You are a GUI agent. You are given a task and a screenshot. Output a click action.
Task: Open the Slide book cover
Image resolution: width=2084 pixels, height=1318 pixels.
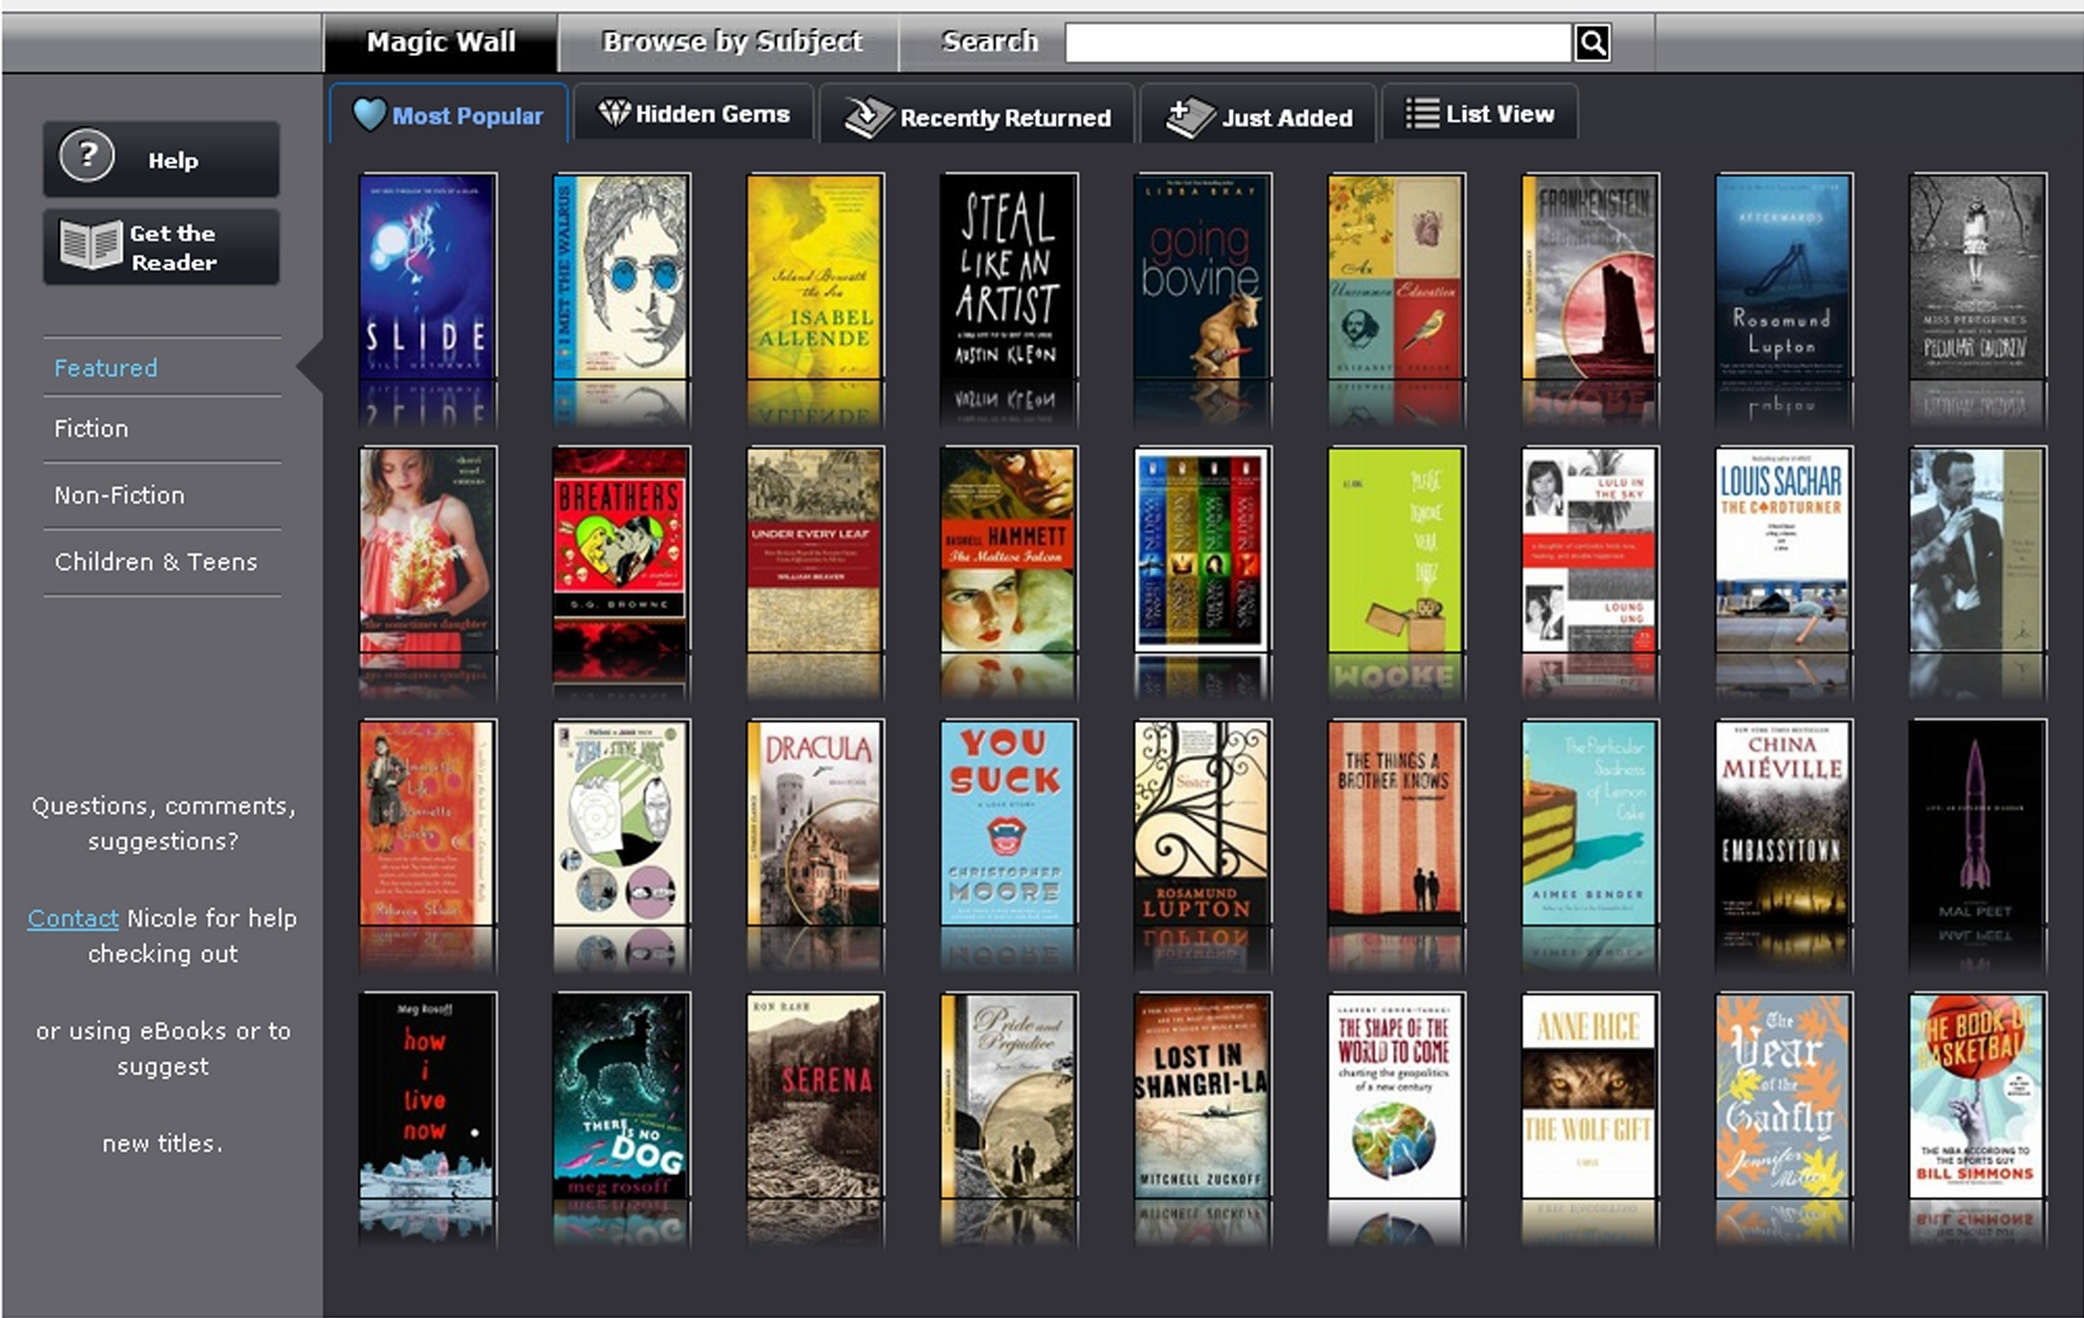427,277
